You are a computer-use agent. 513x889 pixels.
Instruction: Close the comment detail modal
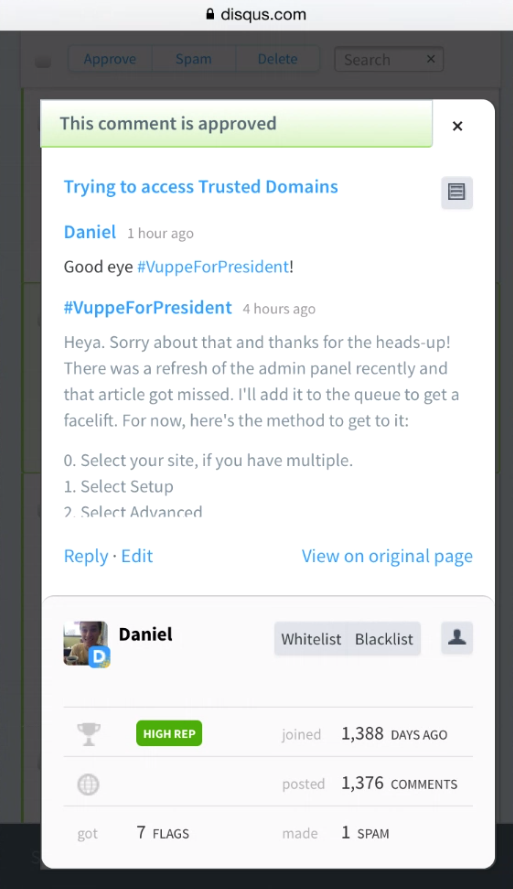[x=457, y=126]
